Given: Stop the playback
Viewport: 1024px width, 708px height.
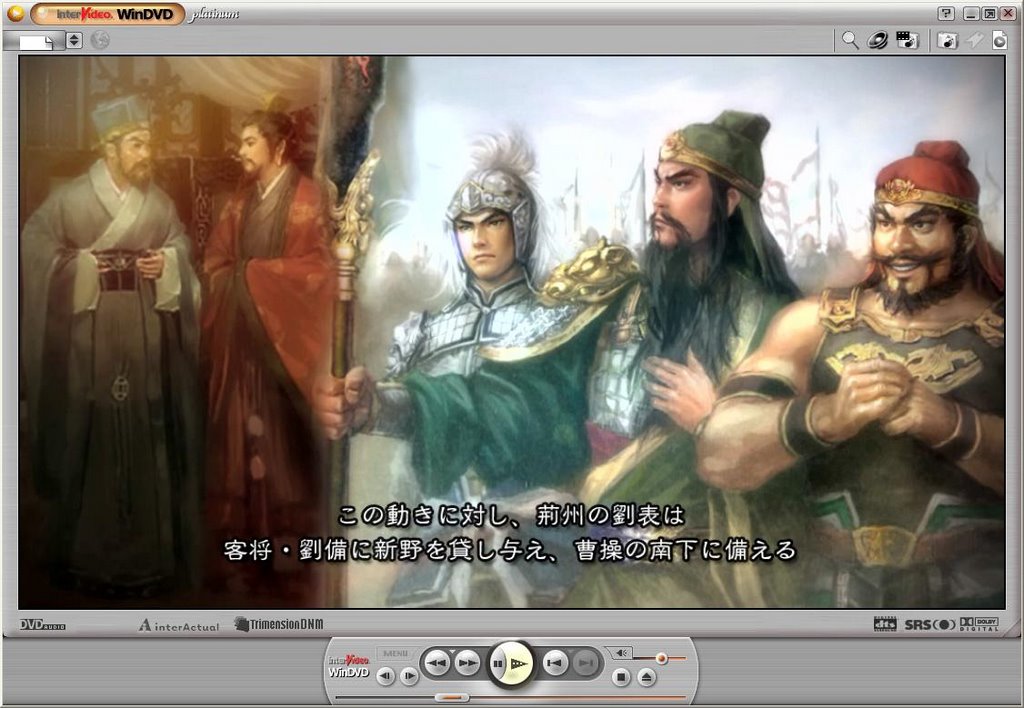Looking at the screenshot, I should coord(621,677).
